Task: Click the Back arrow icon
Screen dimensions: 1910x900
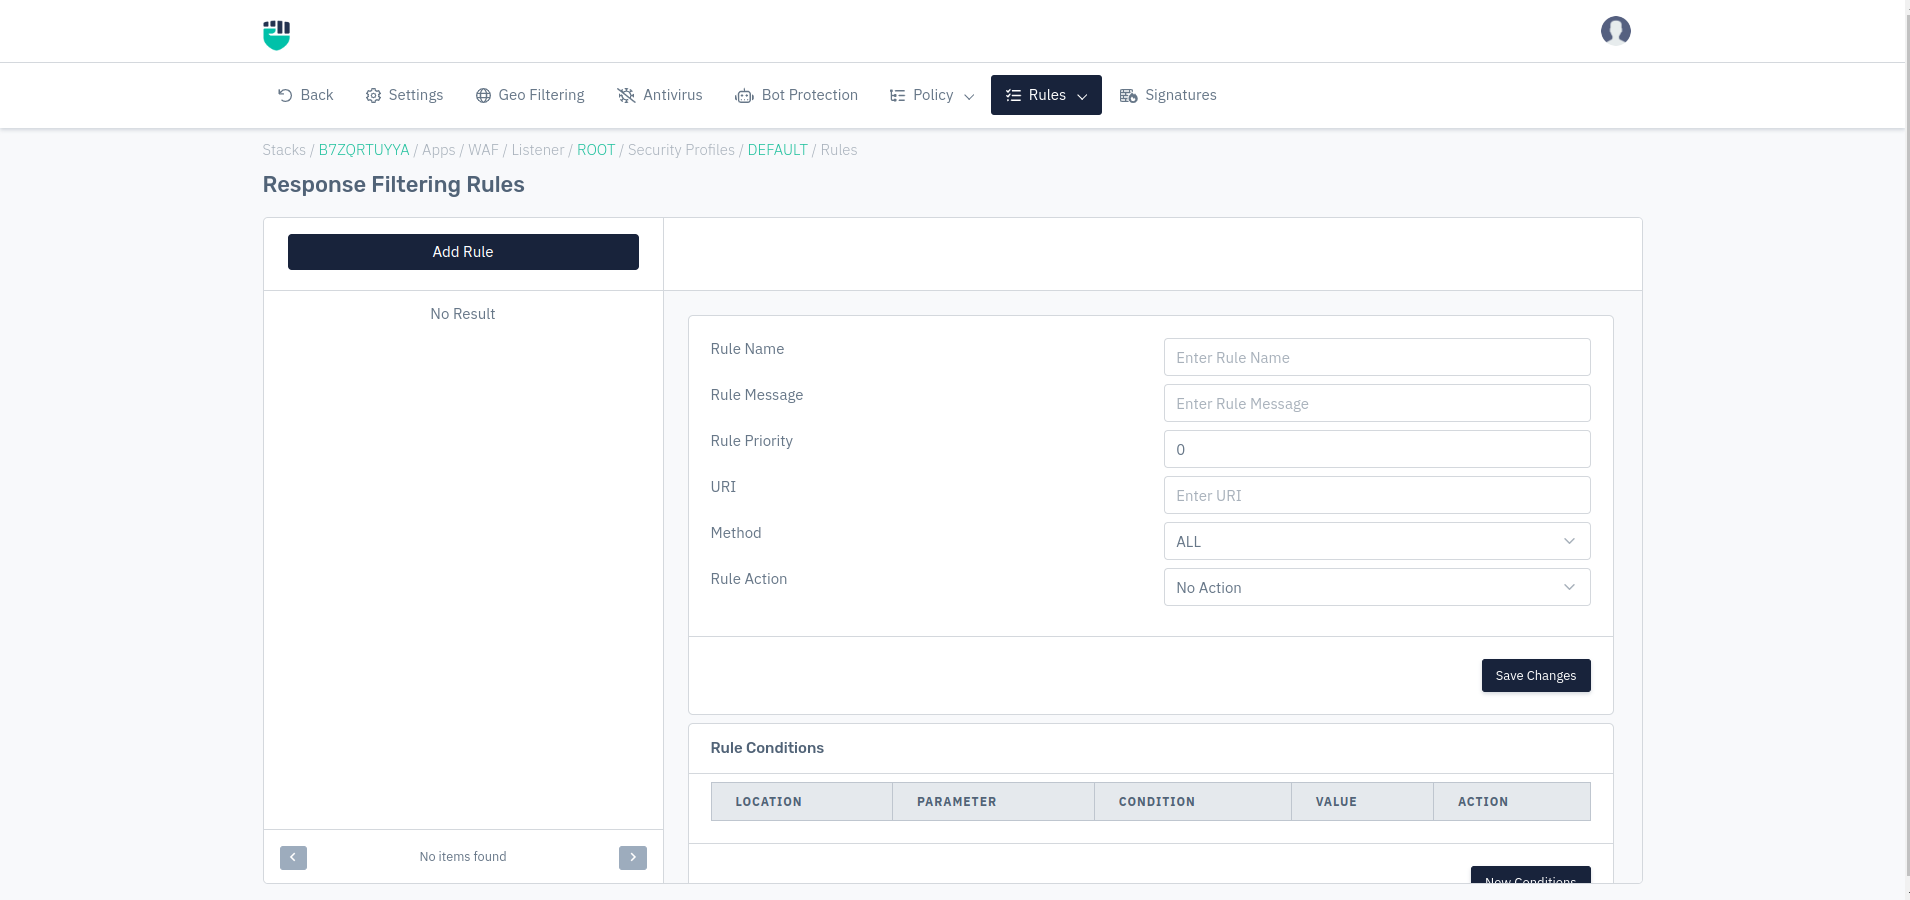Action: (x=285, y=95)
